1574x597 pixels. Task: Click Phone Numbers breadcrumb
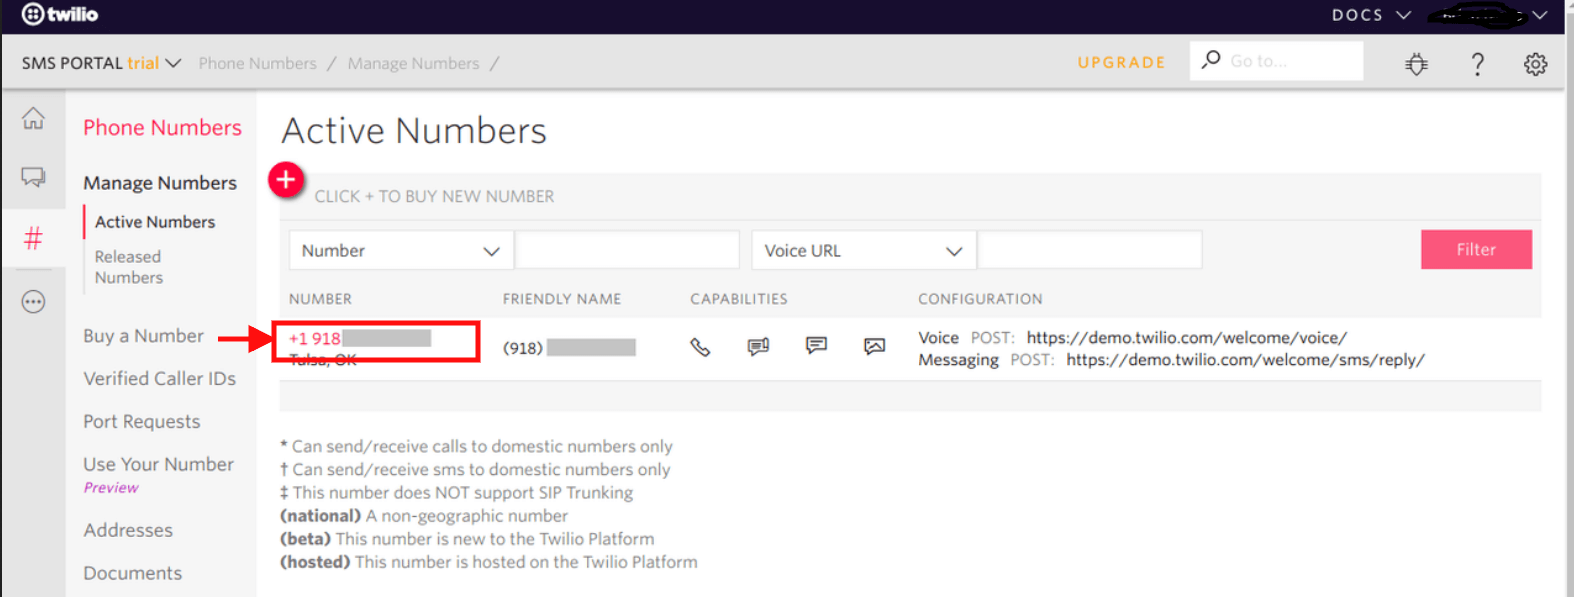(x=257, y=63)
